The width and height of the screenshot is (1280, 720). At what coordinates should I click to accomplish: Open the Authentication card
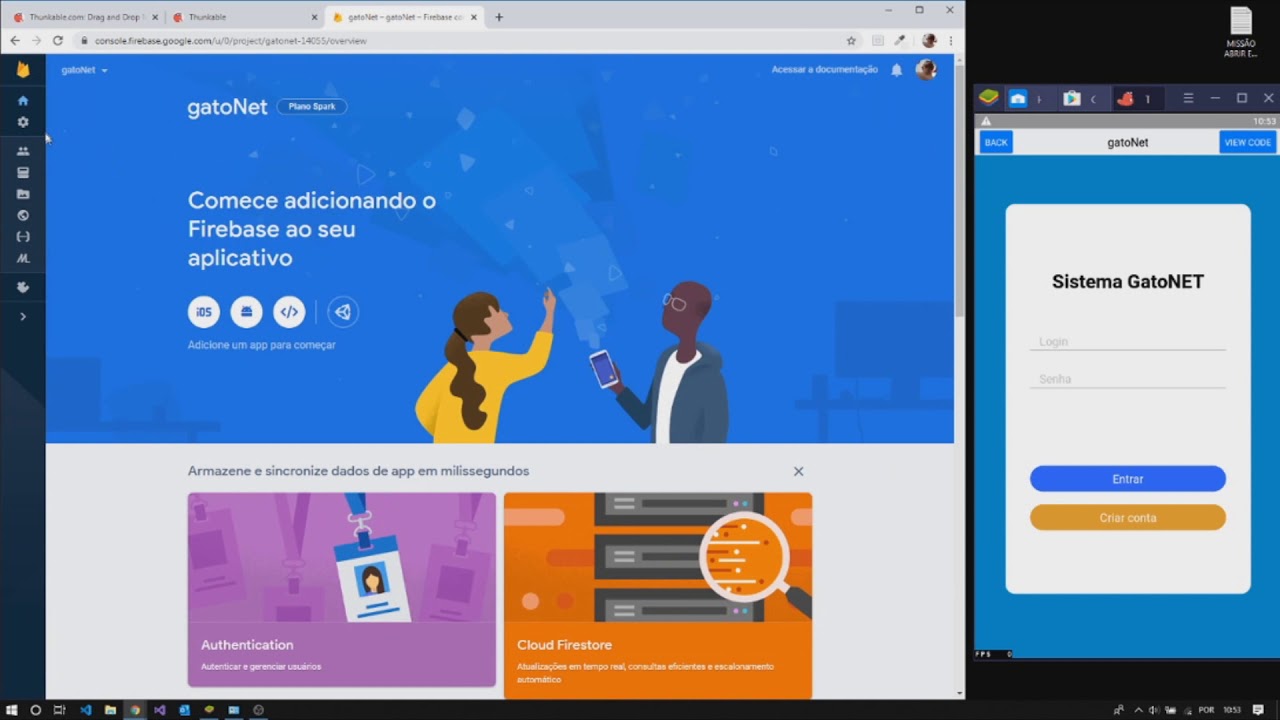tap(342, 589)
